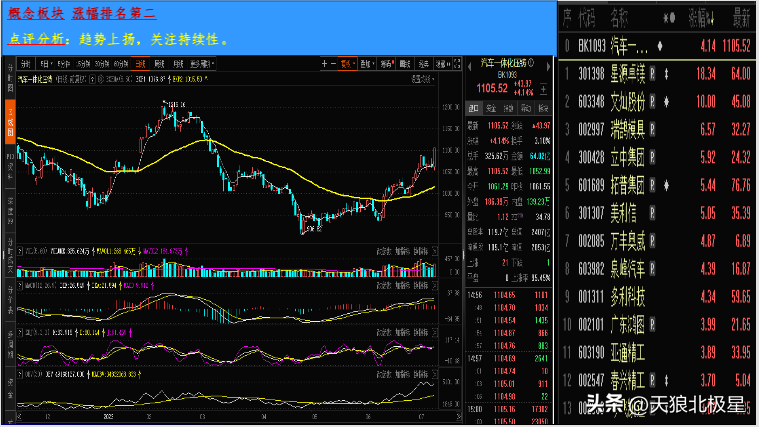Image resolution: width=759 pixels, height=427 pixels.
Task: Zoom in the chart with plus icon
Action: tap(324, 64)
